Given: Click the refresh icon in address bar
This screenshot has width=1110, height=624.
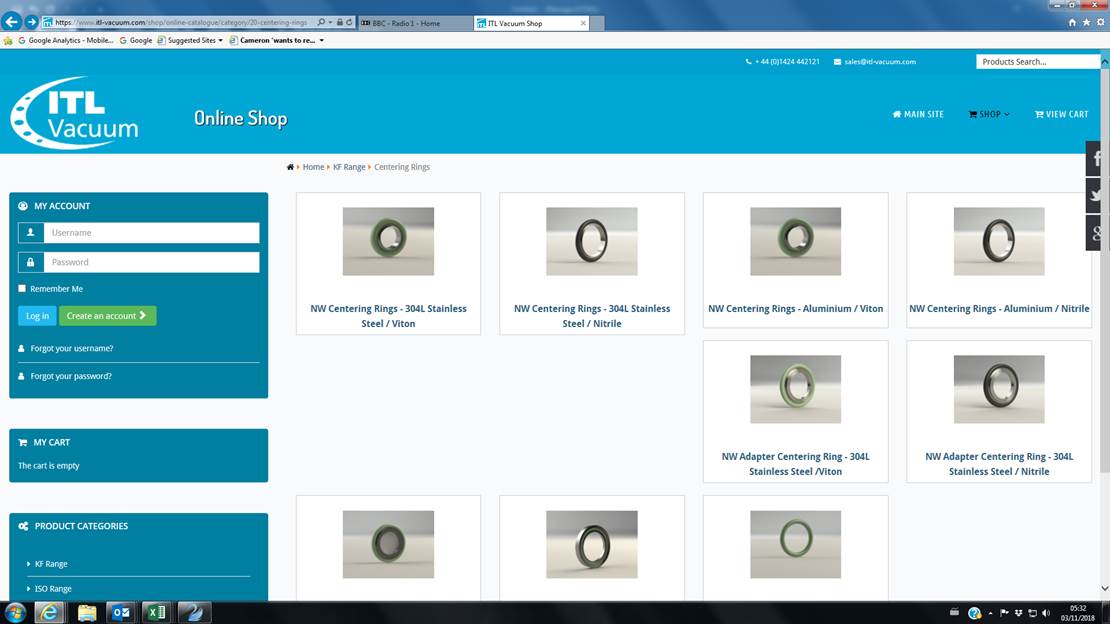Looking at the screenshot, I should 349,22.
